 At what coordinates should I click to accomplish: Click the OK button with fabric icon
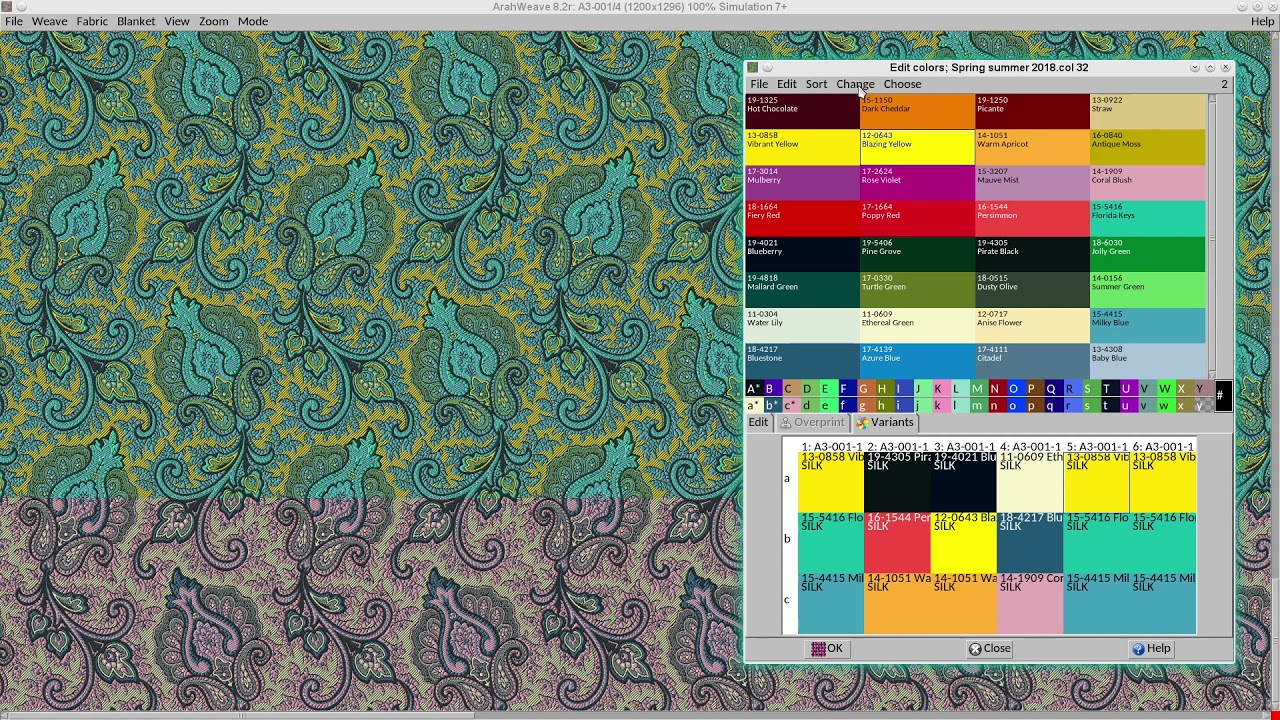coord(827,648)
